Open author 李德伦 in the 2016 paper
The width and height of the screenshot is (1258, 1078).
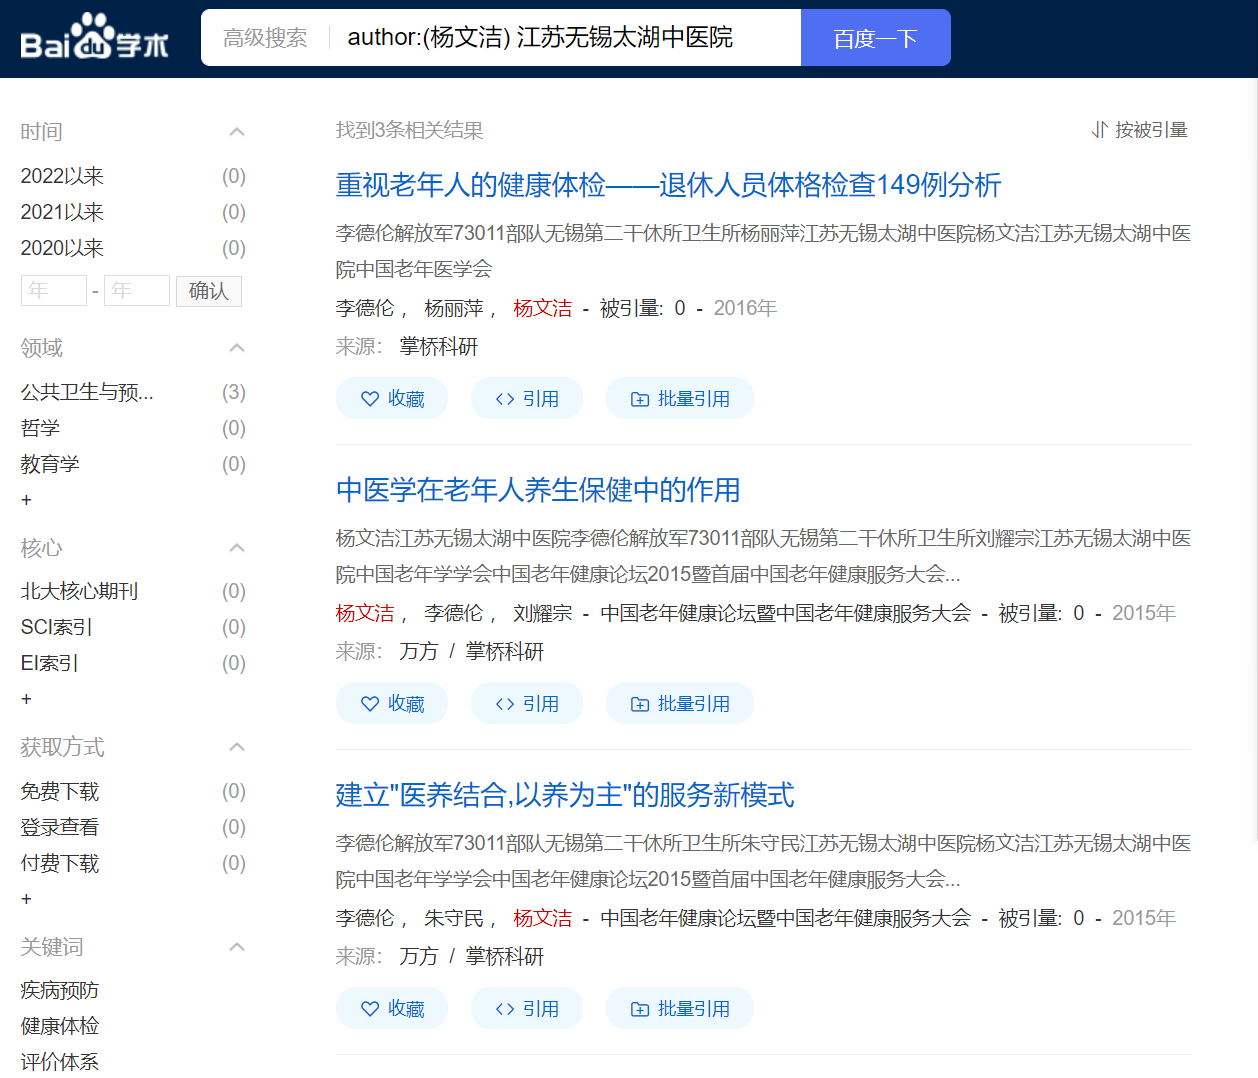(x=365, y=308)
